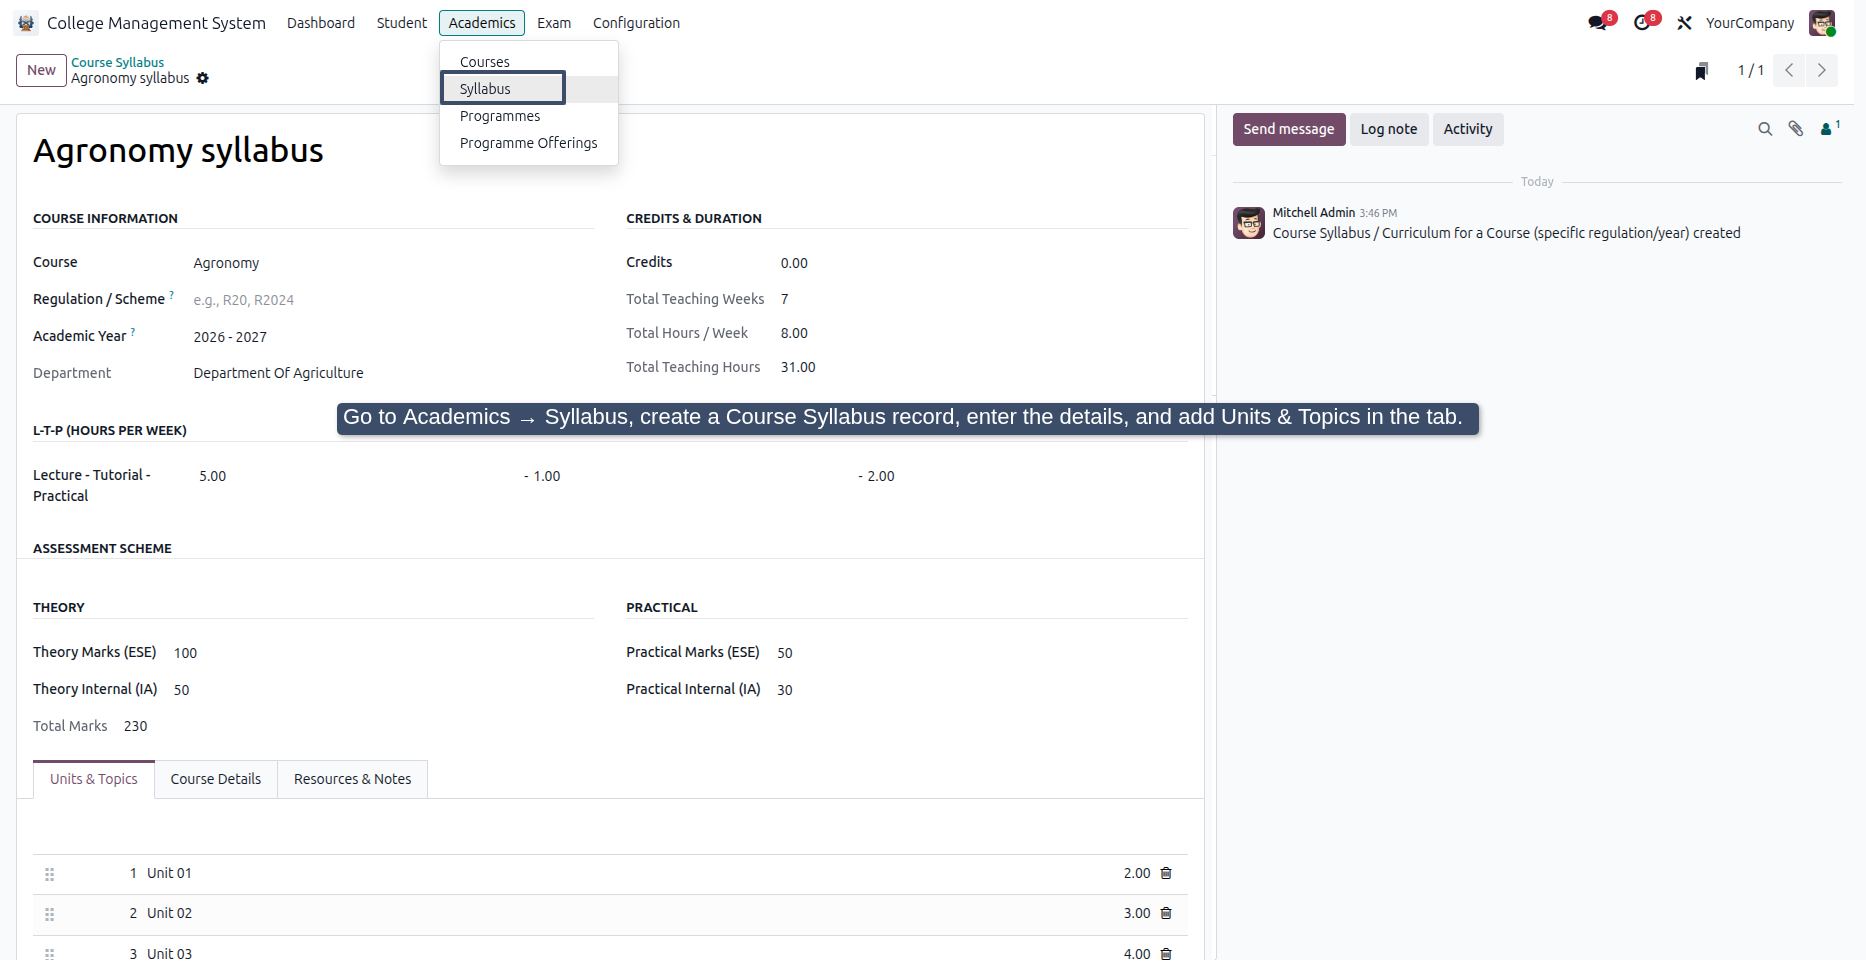Click the gear actions icon beside Agronomy syllabus
Viewport: 1866px width, 961px height.
click(x=203, y=78)
